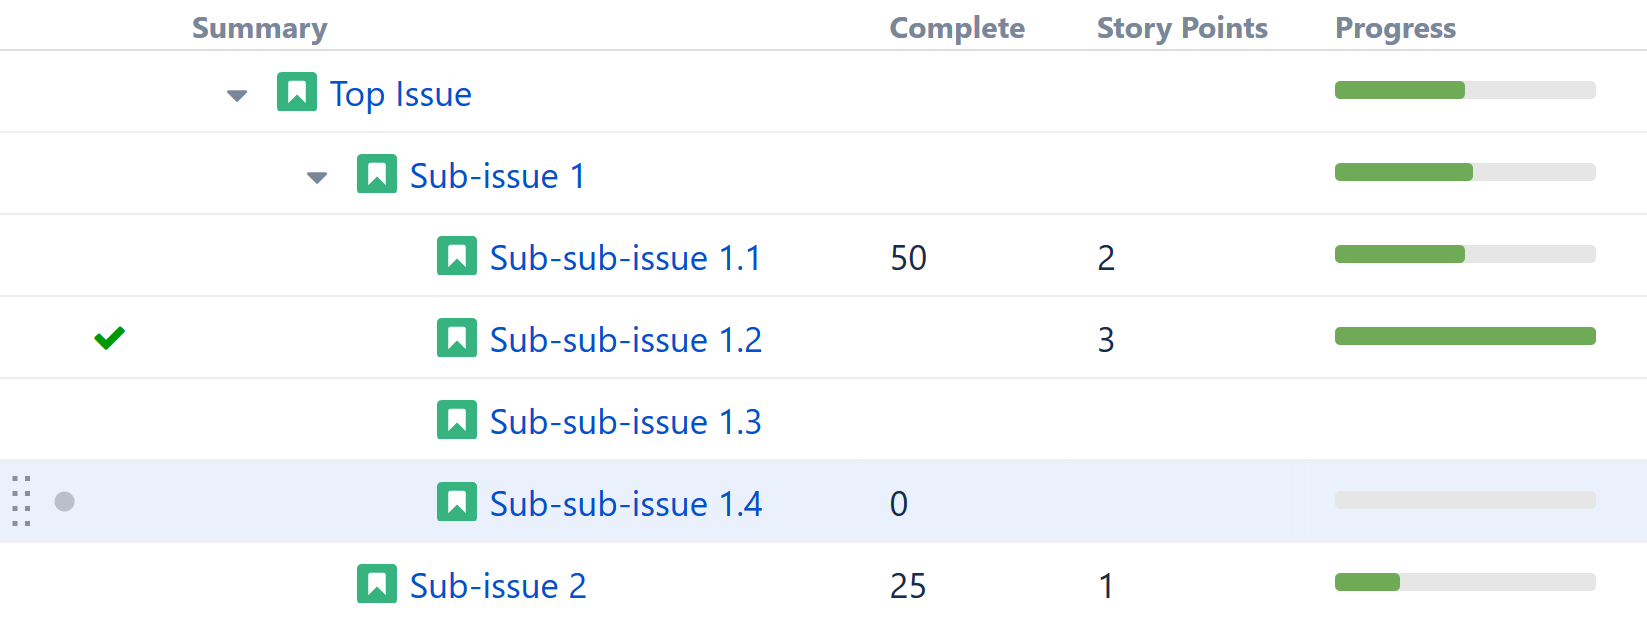Click the full progress bar on Sub-sub-issue 1.2
The image size is (1647, 623).
click(1465, 336)
